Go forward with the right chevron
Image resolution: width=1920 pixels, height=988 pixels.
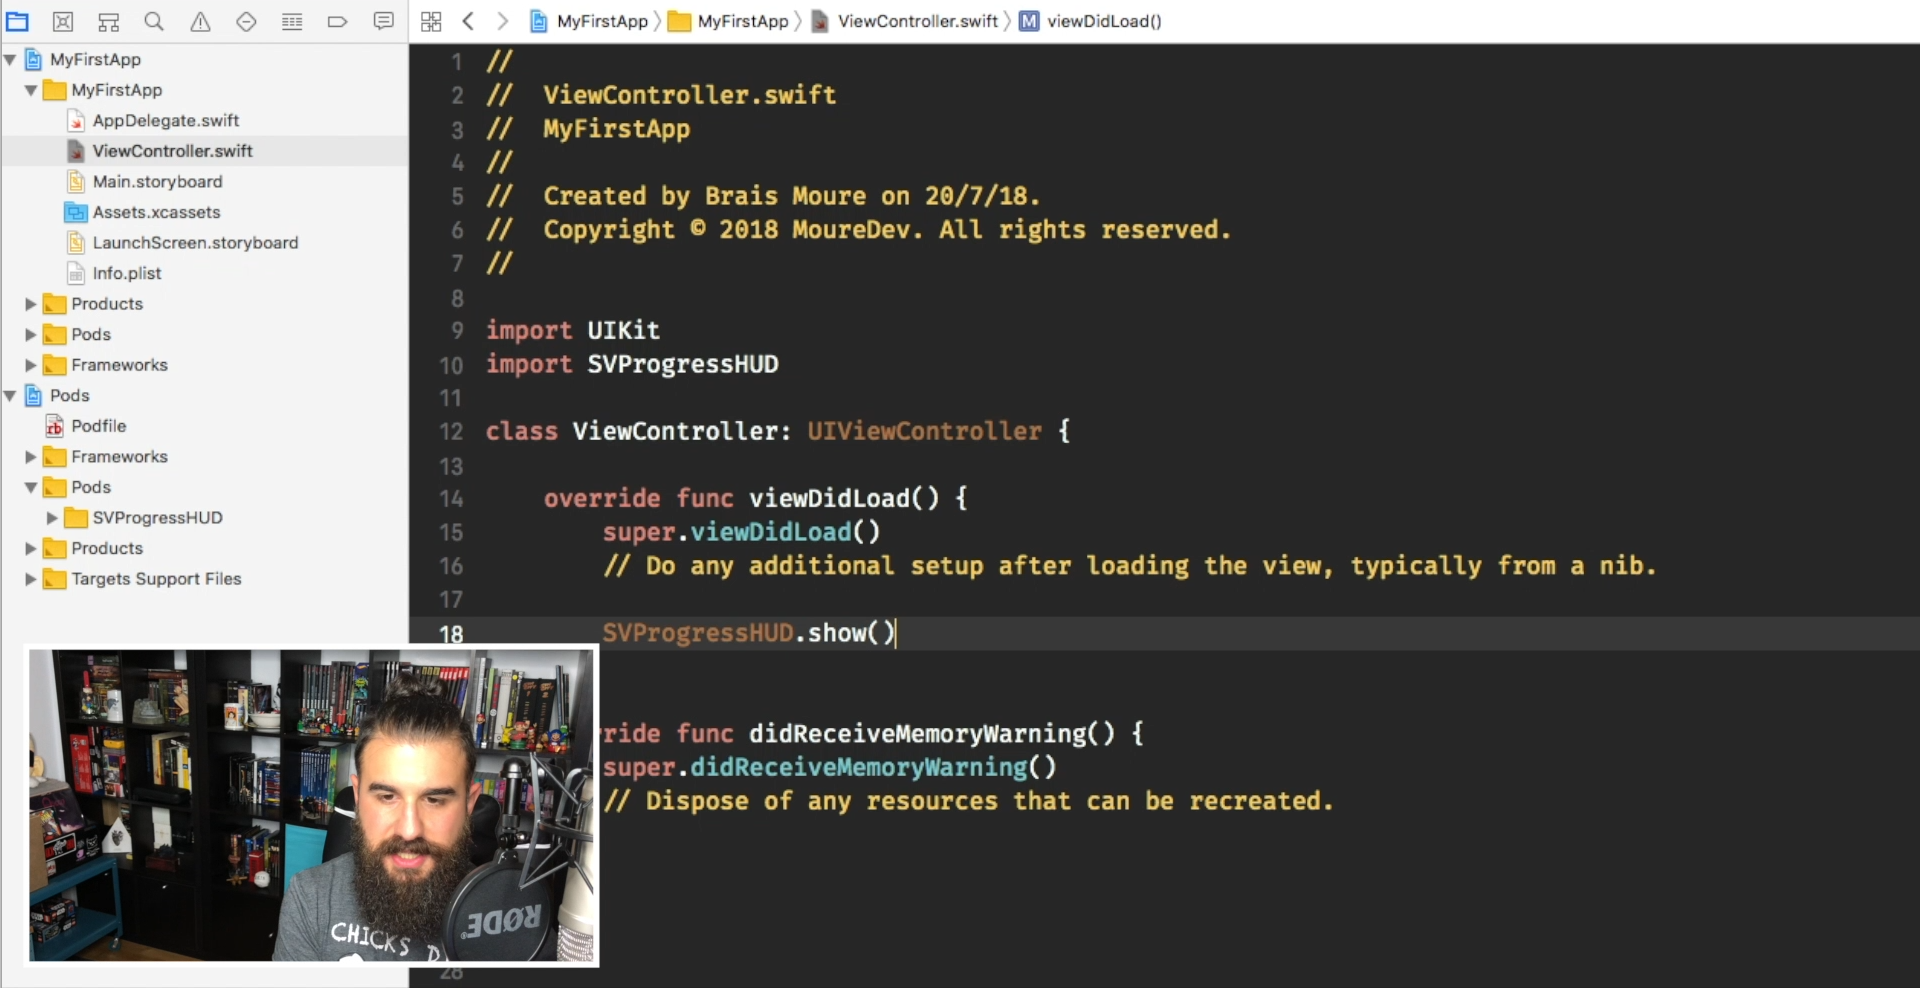[x=503, y=21]
